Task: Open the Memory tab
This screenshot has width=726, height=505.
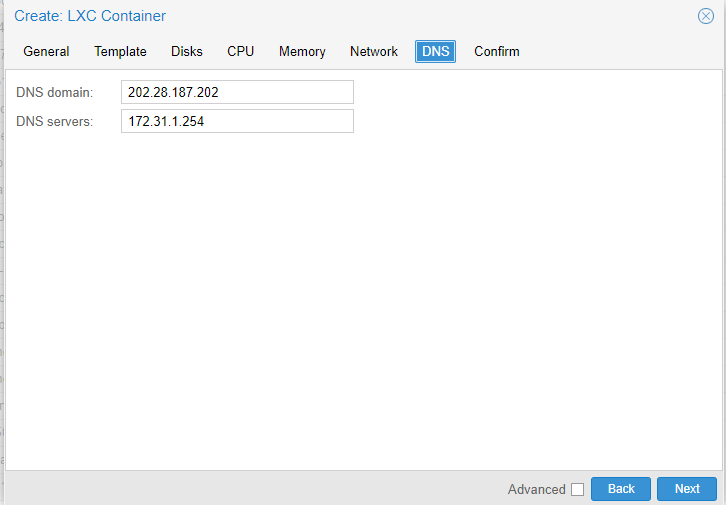Action: coord(302,51)
